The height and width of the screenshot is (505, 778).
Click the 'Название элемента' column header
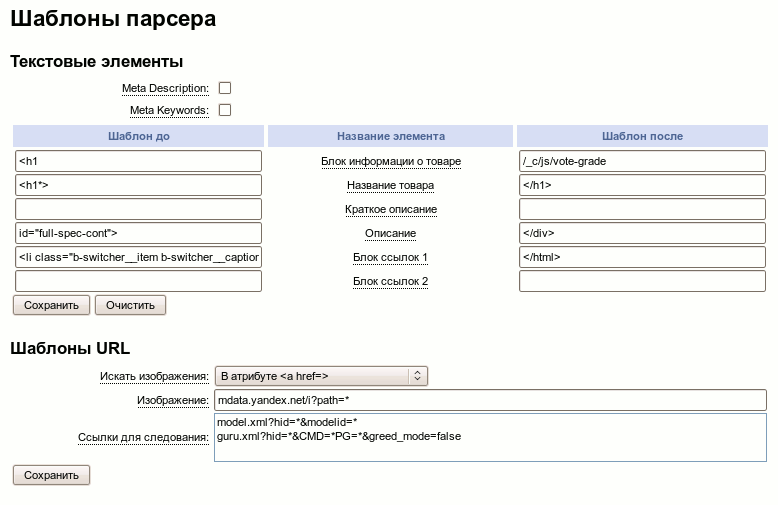point(390,136)
